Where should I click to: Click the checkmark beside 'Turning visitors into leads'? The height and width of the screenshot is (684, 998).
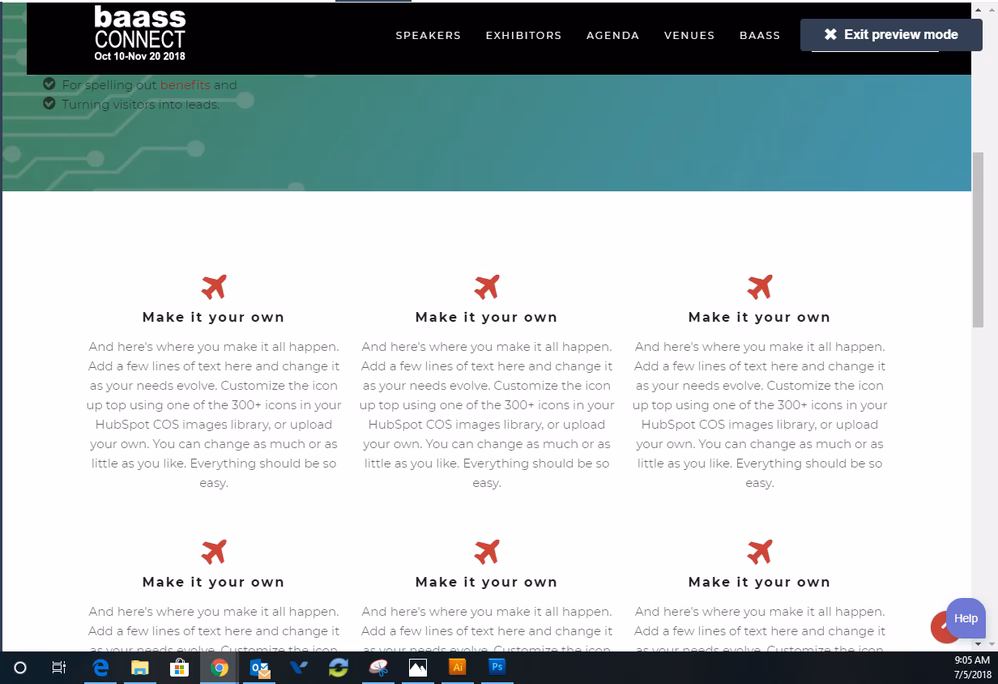coord(49,103)
